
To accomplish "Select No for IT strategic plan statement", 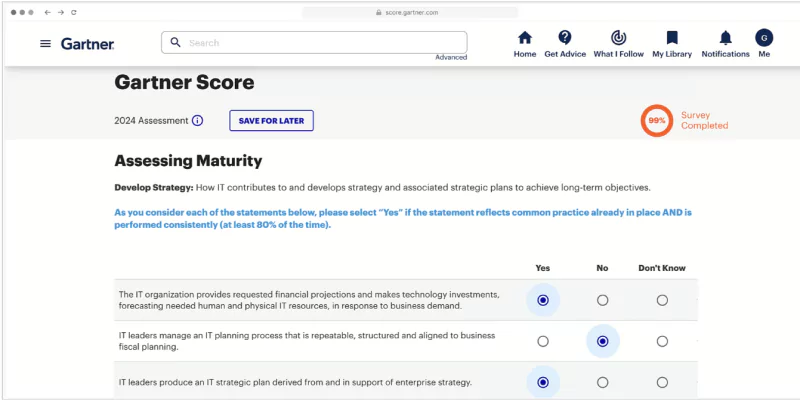I will point(602,382).
